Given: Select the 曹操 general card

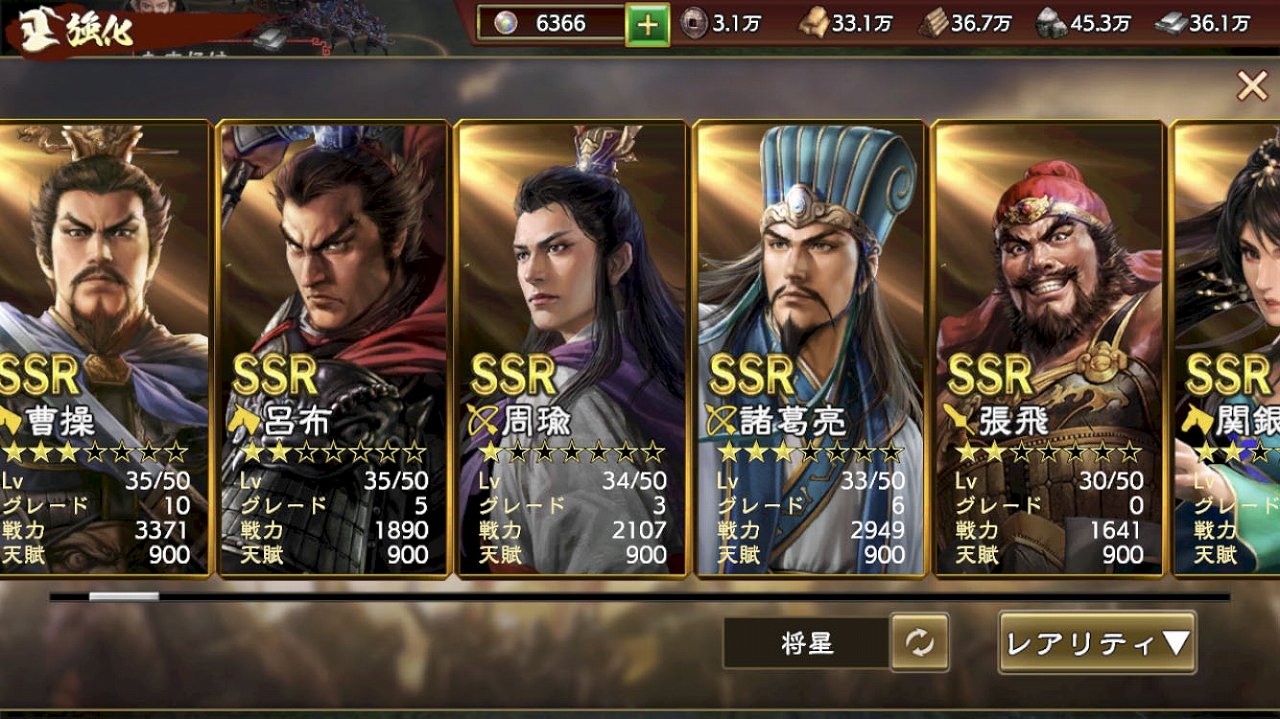Looking at the screenshot, I should [104, 348].
